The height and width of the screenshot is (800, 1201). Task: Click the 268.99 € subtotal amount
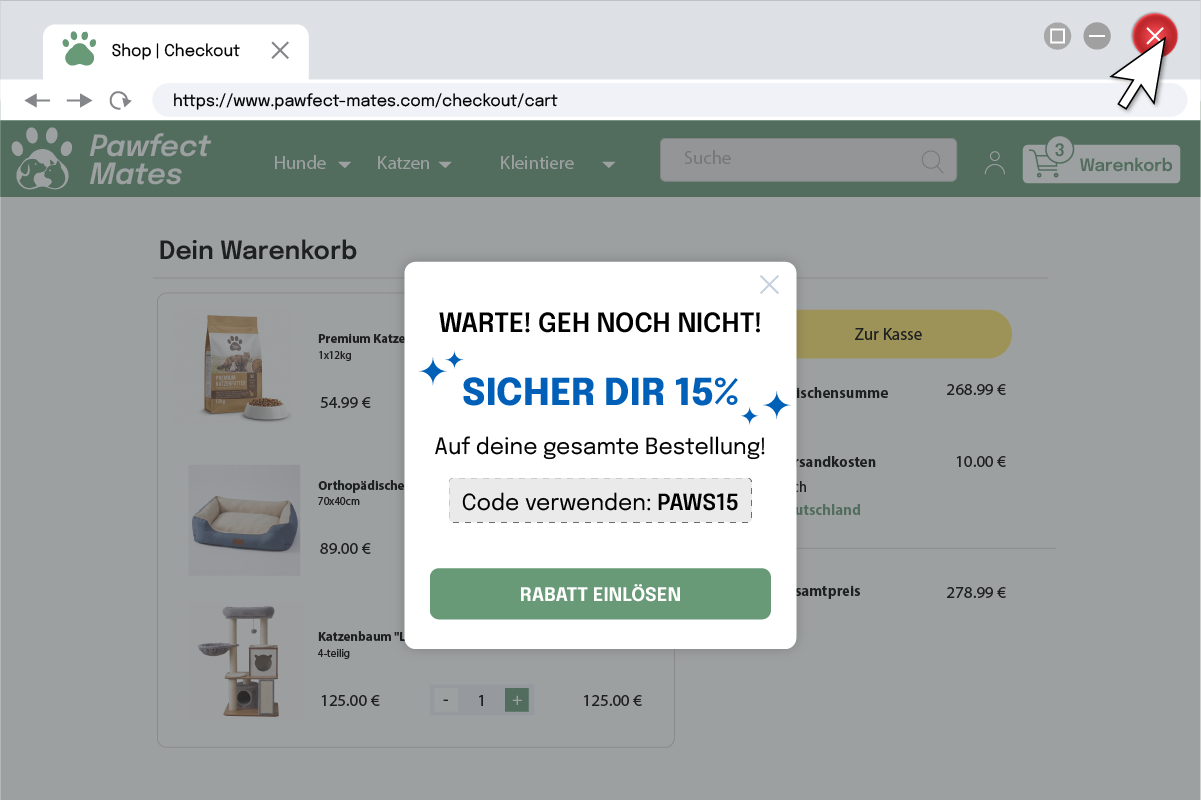coord(976,390)
